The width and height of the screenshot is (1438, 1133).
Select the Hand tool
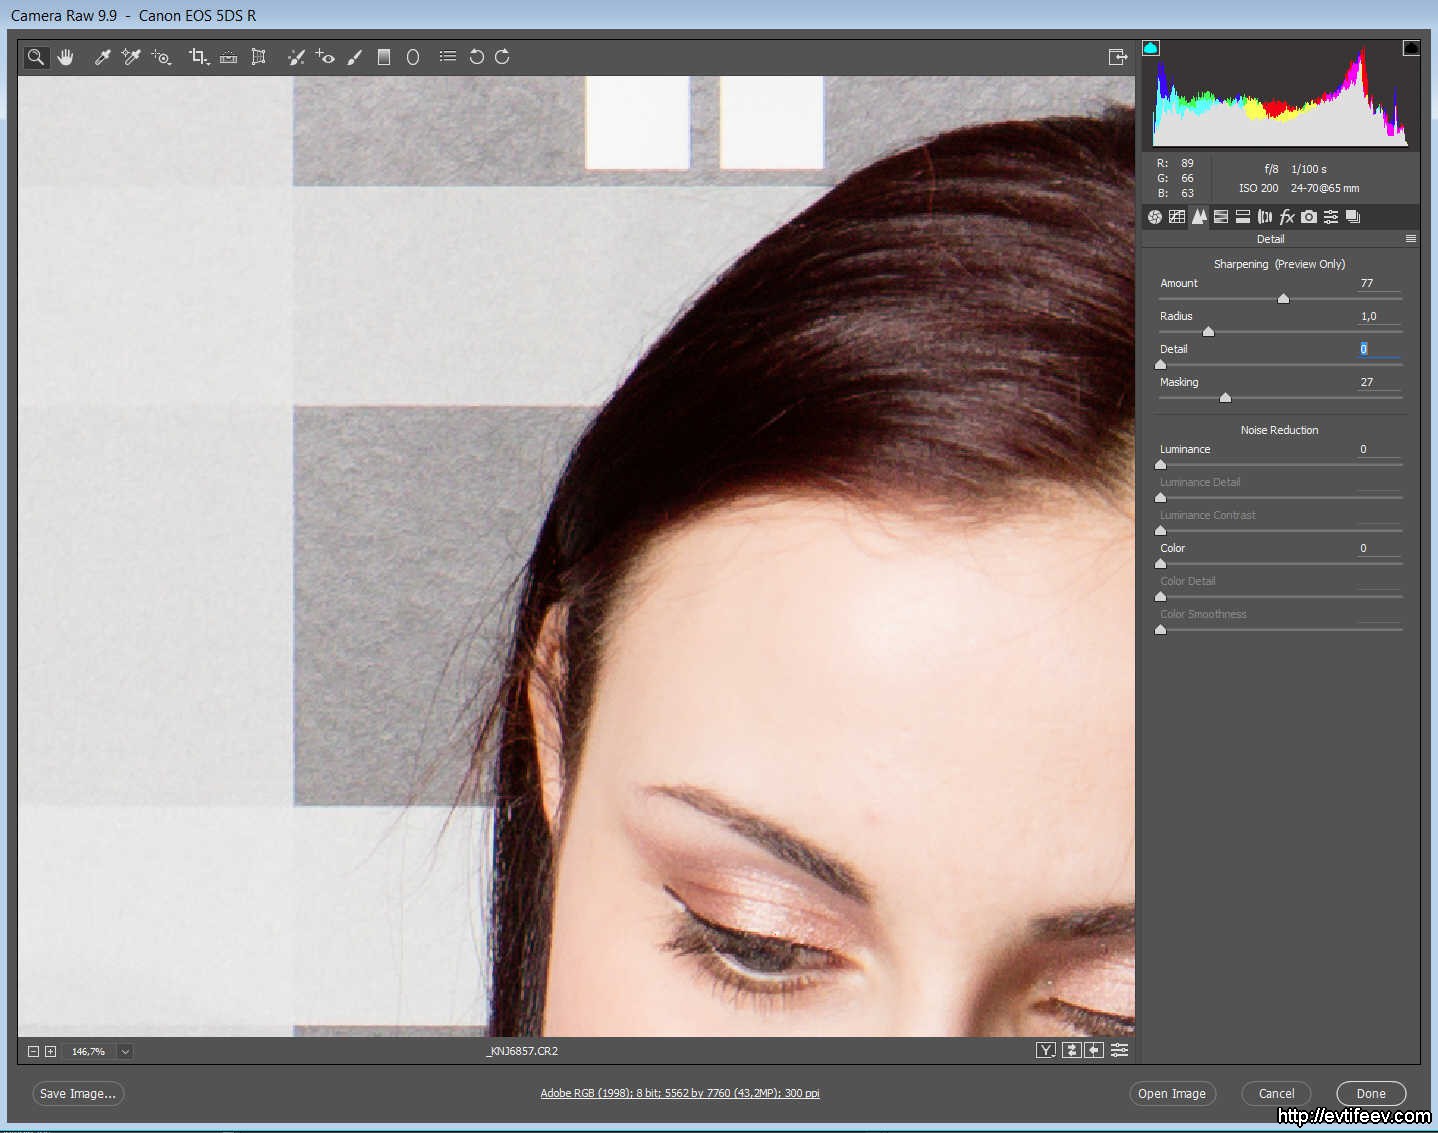point(66,57)
